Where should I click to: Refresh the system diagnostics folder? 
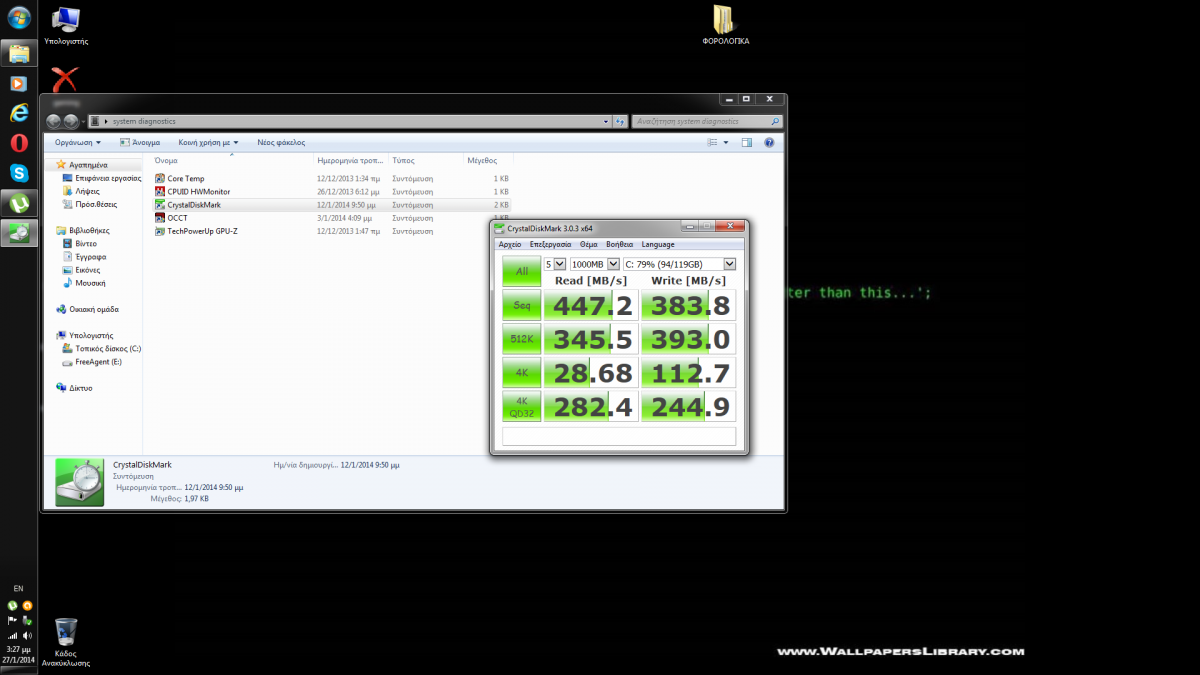(620, 121)
